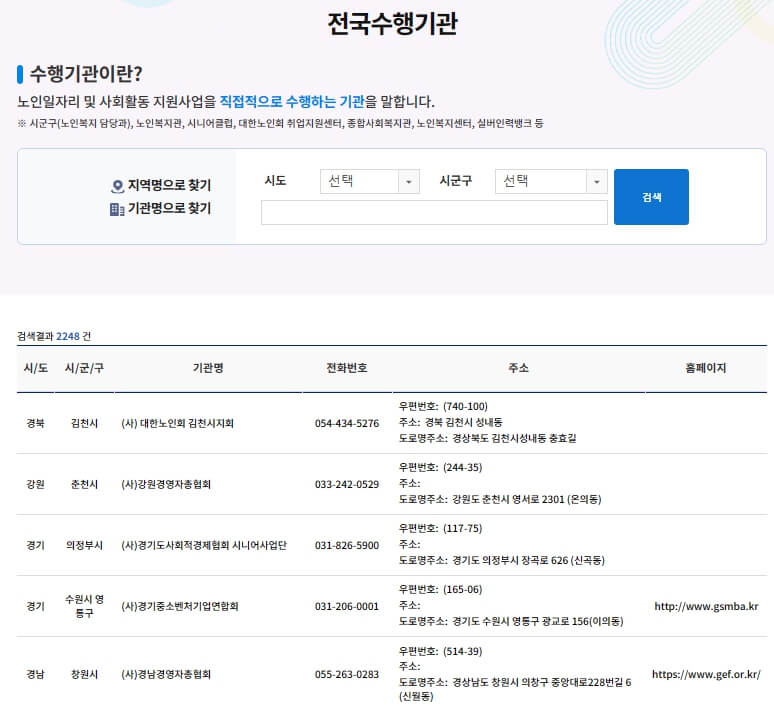Click address 경기도 의정부시 장곡로 626

[x=529, y=560]
